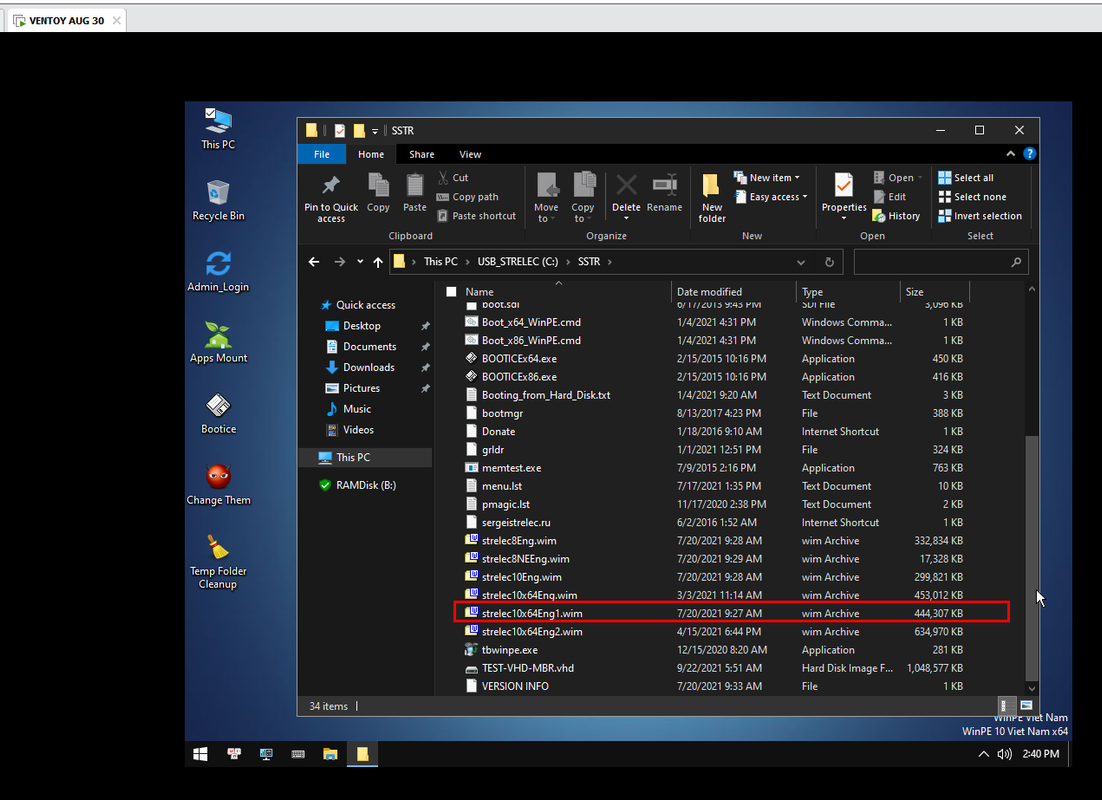1102x800 pixels.
Task: Launch Admin_Login desktop shortcut
Action: (218, 271)
